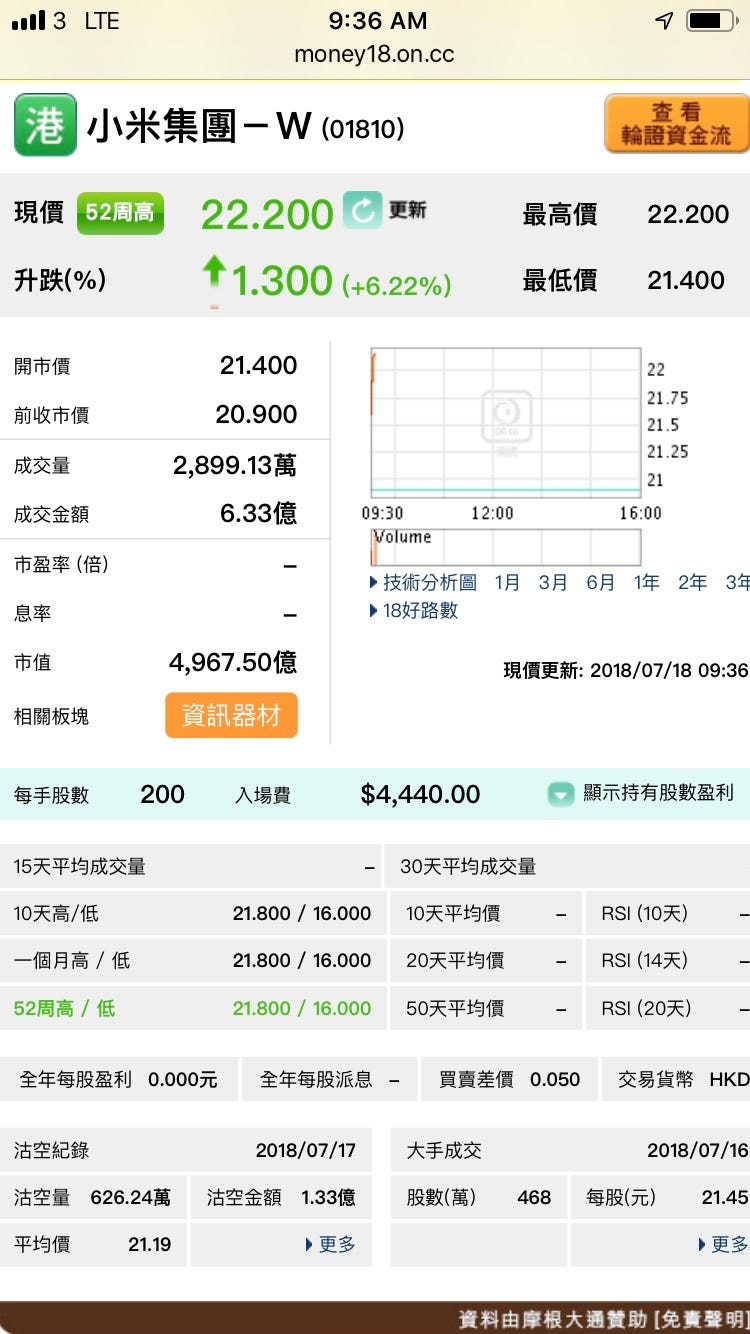Select the 最低價 value 21.400
750x1334 pixels.
point(686,281)
